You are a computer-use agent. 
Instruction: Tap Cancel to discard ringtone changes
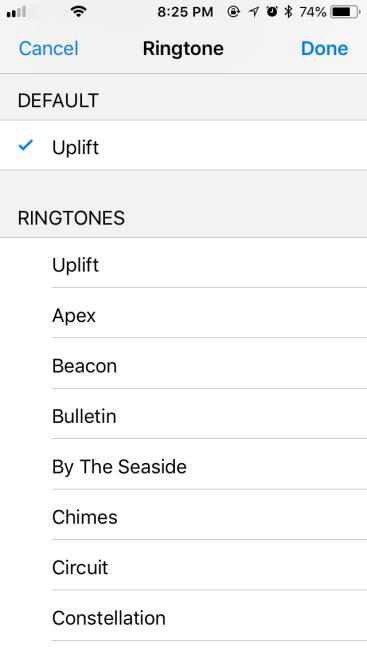(49, 49)
